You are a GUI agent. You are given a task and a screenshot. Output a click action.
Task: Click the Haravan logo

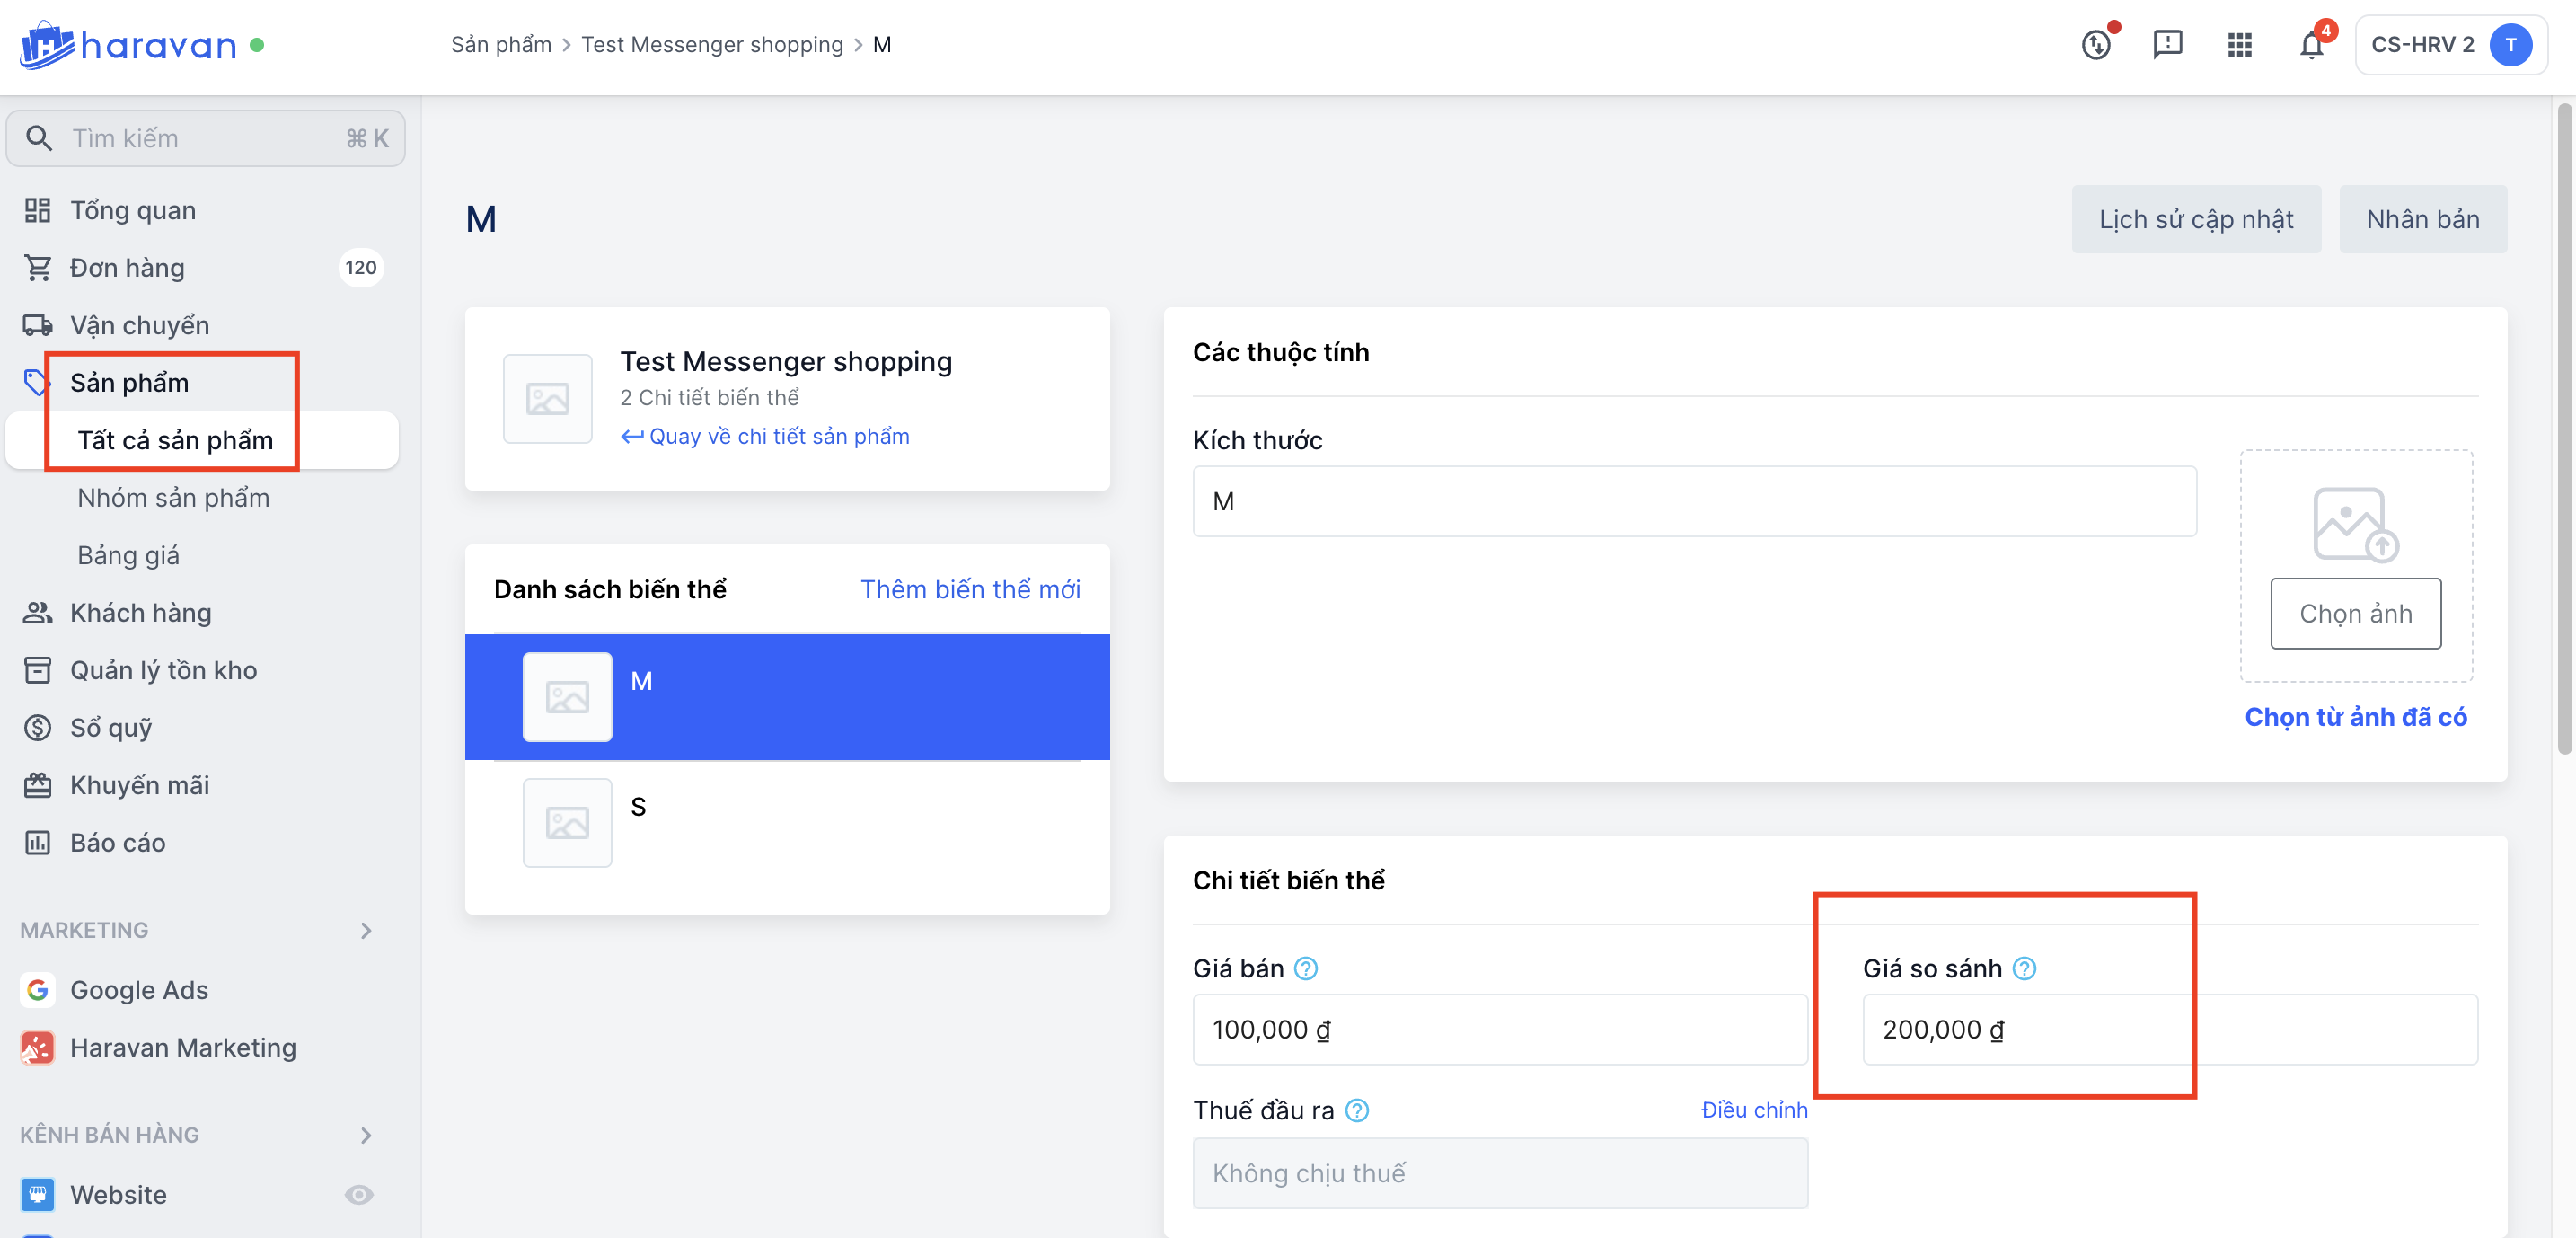tap(128, 45)
